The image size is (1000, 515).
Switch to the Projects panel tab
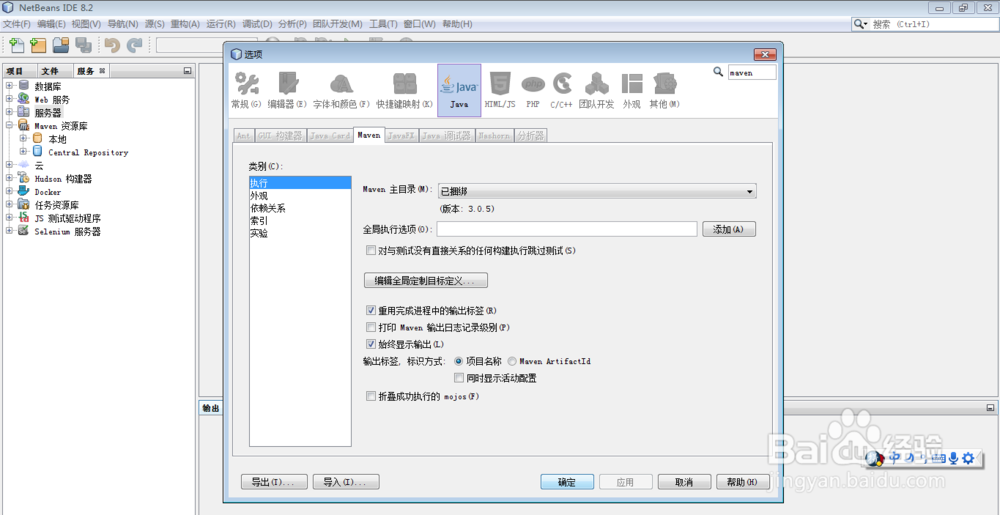15,71
